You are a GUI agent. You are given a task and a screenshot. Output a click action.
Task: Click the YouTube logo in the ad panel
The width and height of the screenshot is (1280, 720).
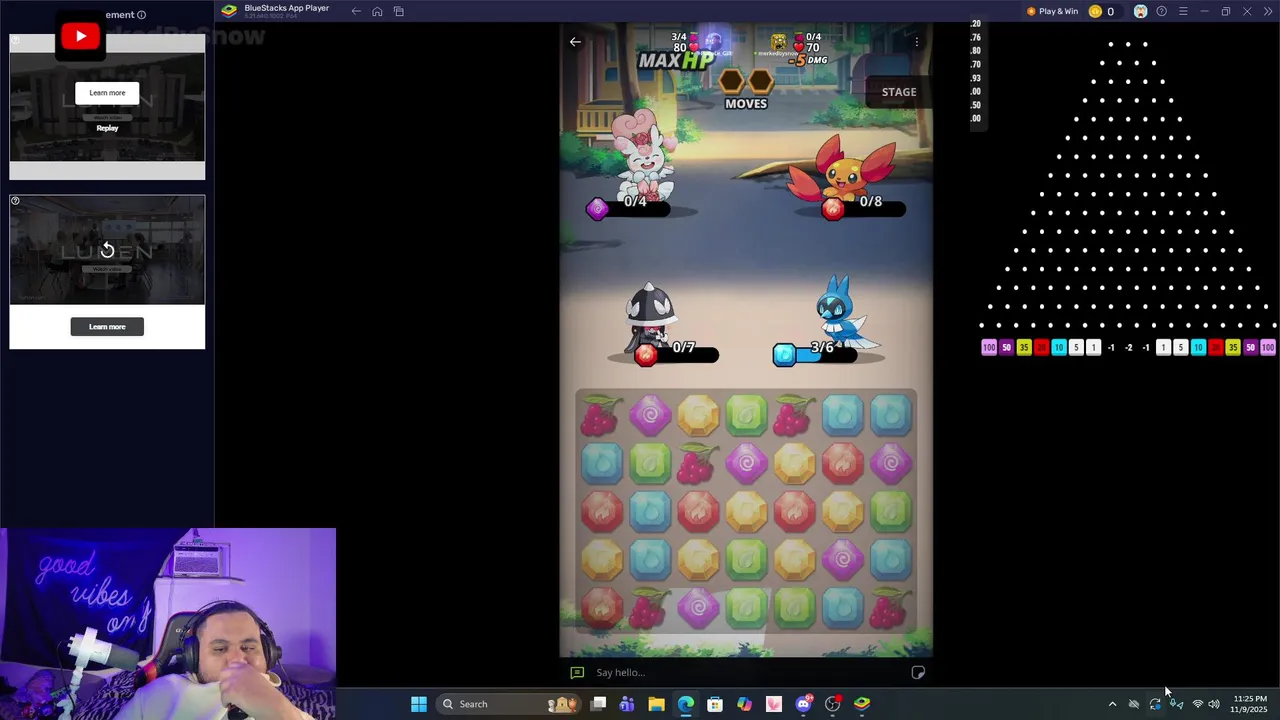pyautogui.click(x=80, y=37)
